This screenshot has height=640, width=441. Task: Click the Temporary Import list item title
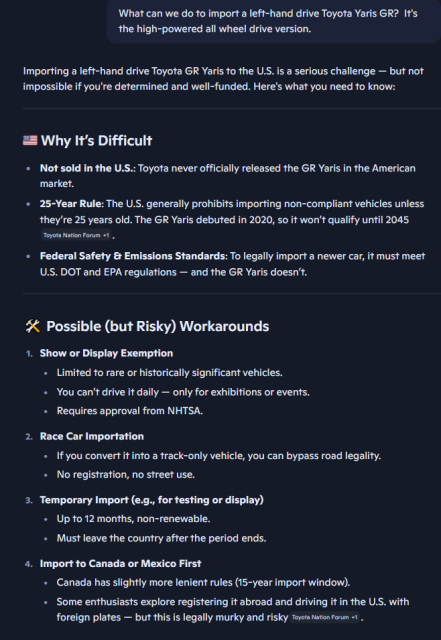point(151,500)
